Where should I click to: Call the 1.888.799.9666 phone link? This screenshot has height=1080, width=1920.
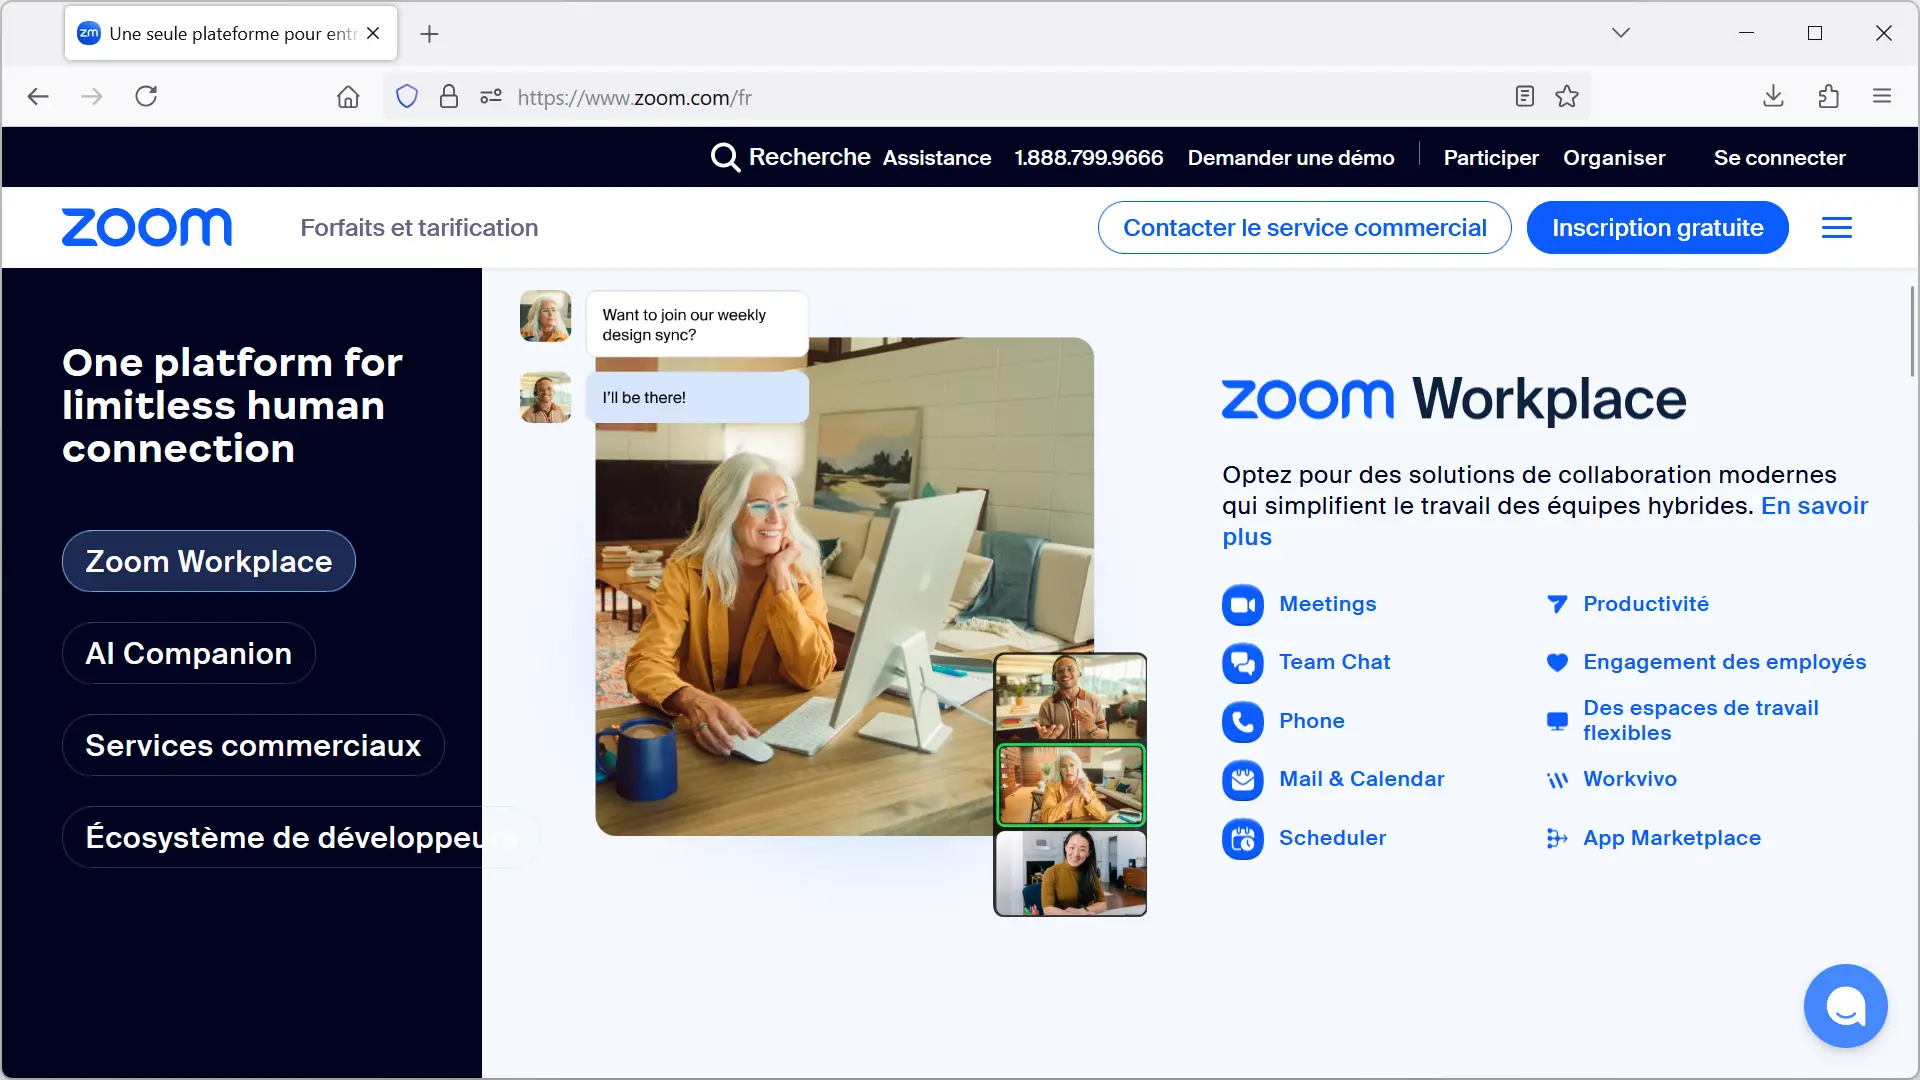point(1089,158)
